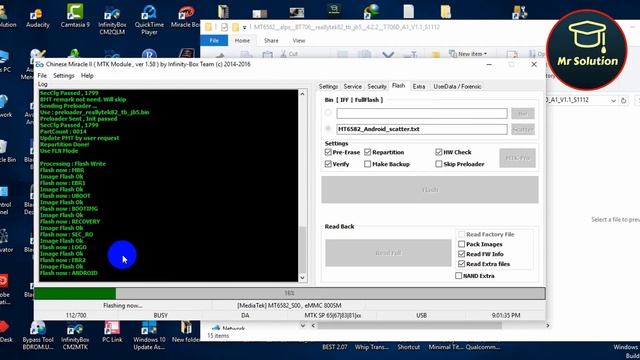
Task: Click the log scroll-down arrow
Action: tap(302, 278)
